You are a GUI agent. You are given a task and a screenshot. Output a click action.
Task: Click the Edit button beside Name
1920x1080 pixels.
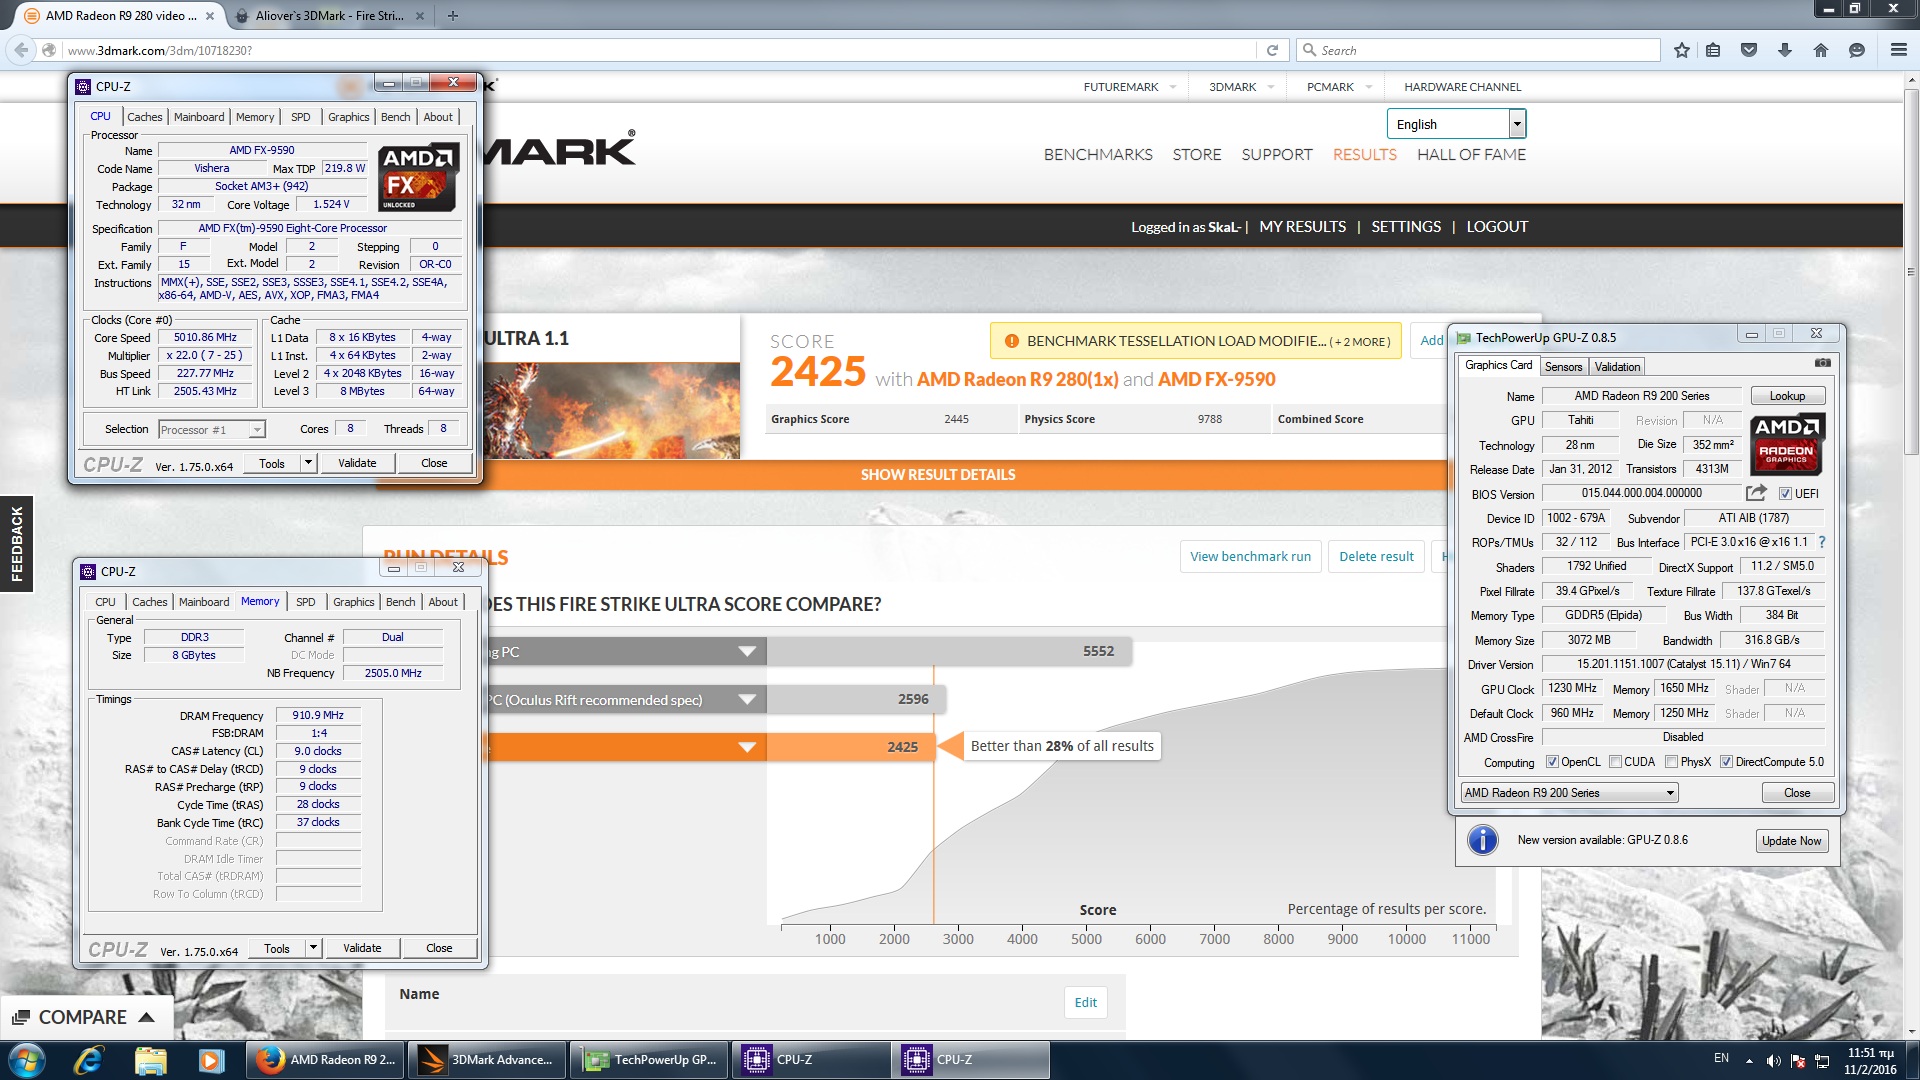point(1086,1002)
